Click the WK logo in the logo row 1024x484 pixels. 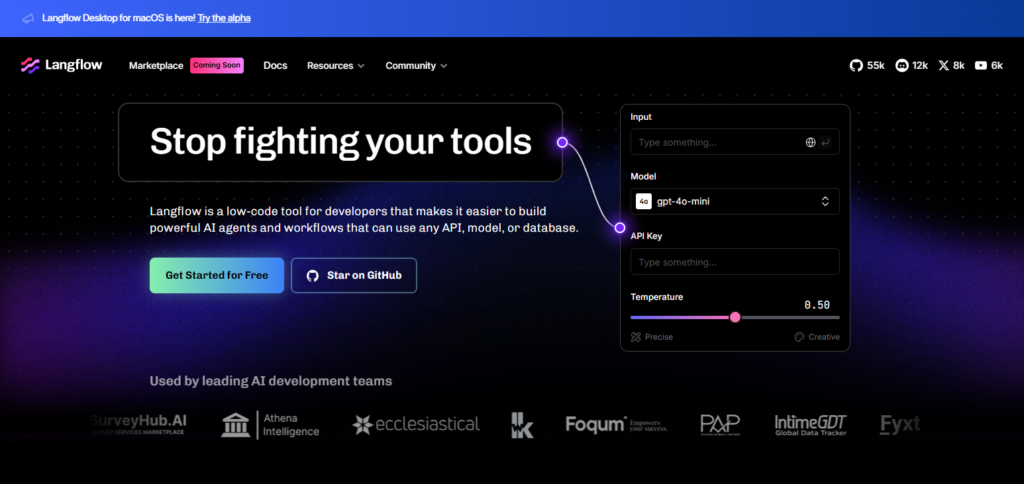pos(522,425)
